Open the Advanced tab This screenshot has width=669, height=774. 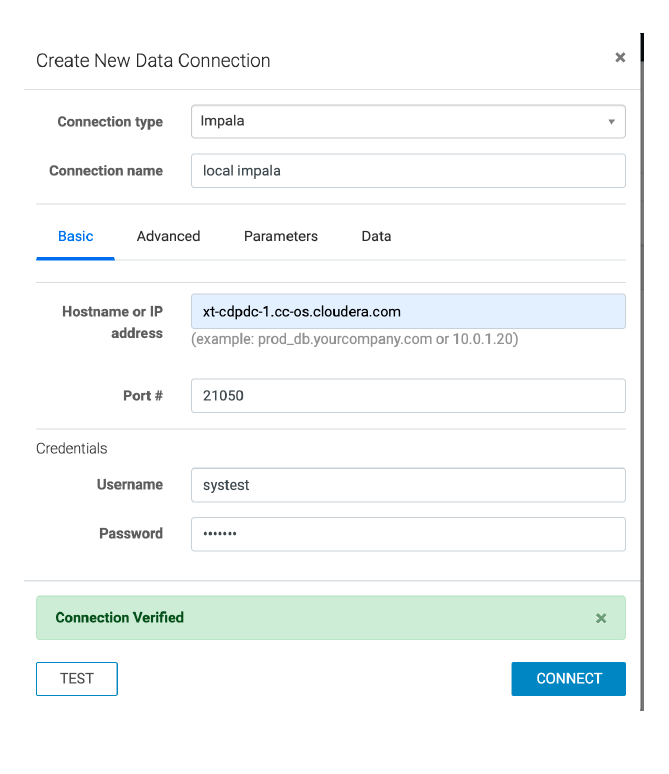point(168,236)
